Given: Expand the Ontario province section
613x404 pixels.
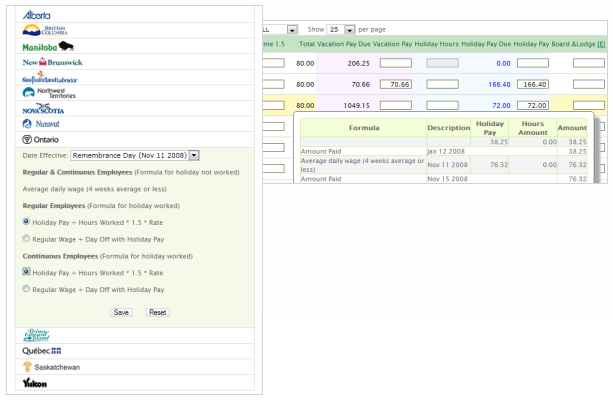Looking at the screenshot, I should click(x=42, y=140).
